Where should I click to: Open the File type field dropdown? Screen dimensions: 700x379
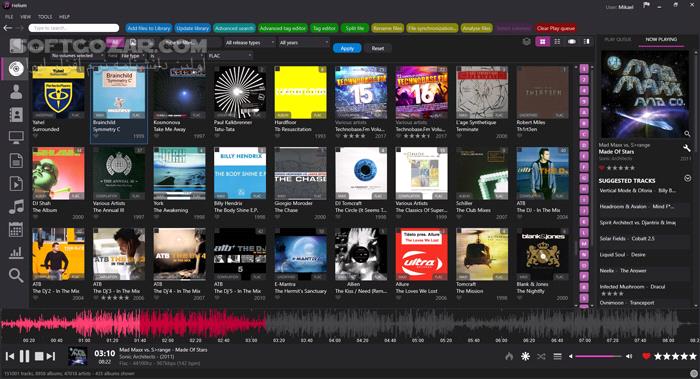tap(132, 56)
